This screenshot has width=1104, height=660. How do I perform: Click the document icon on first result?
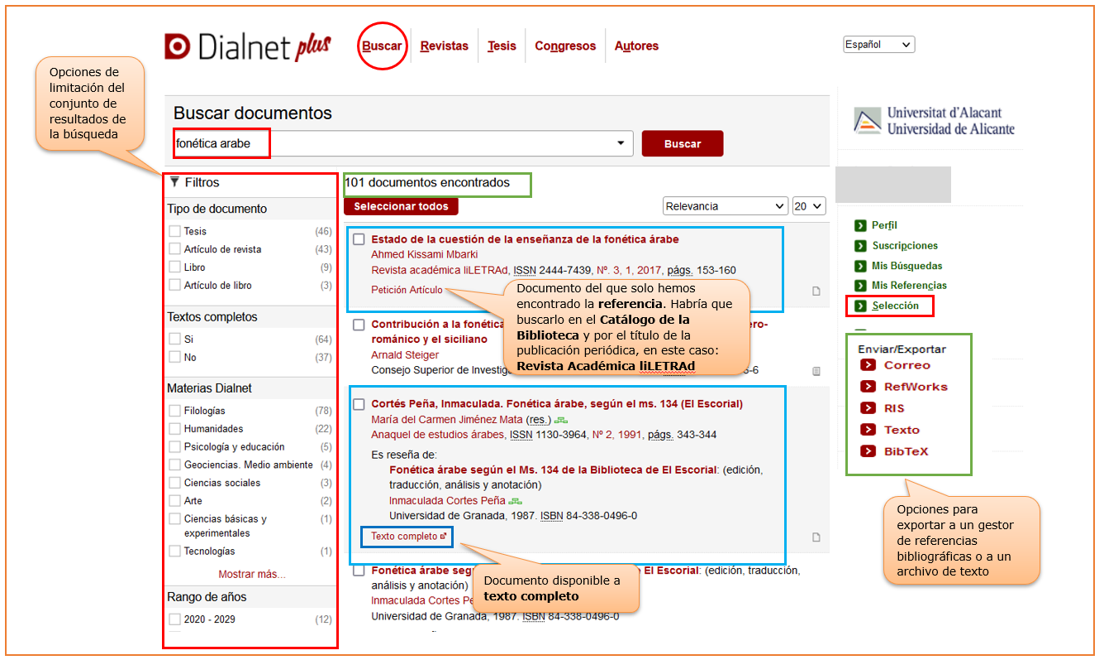816,291
